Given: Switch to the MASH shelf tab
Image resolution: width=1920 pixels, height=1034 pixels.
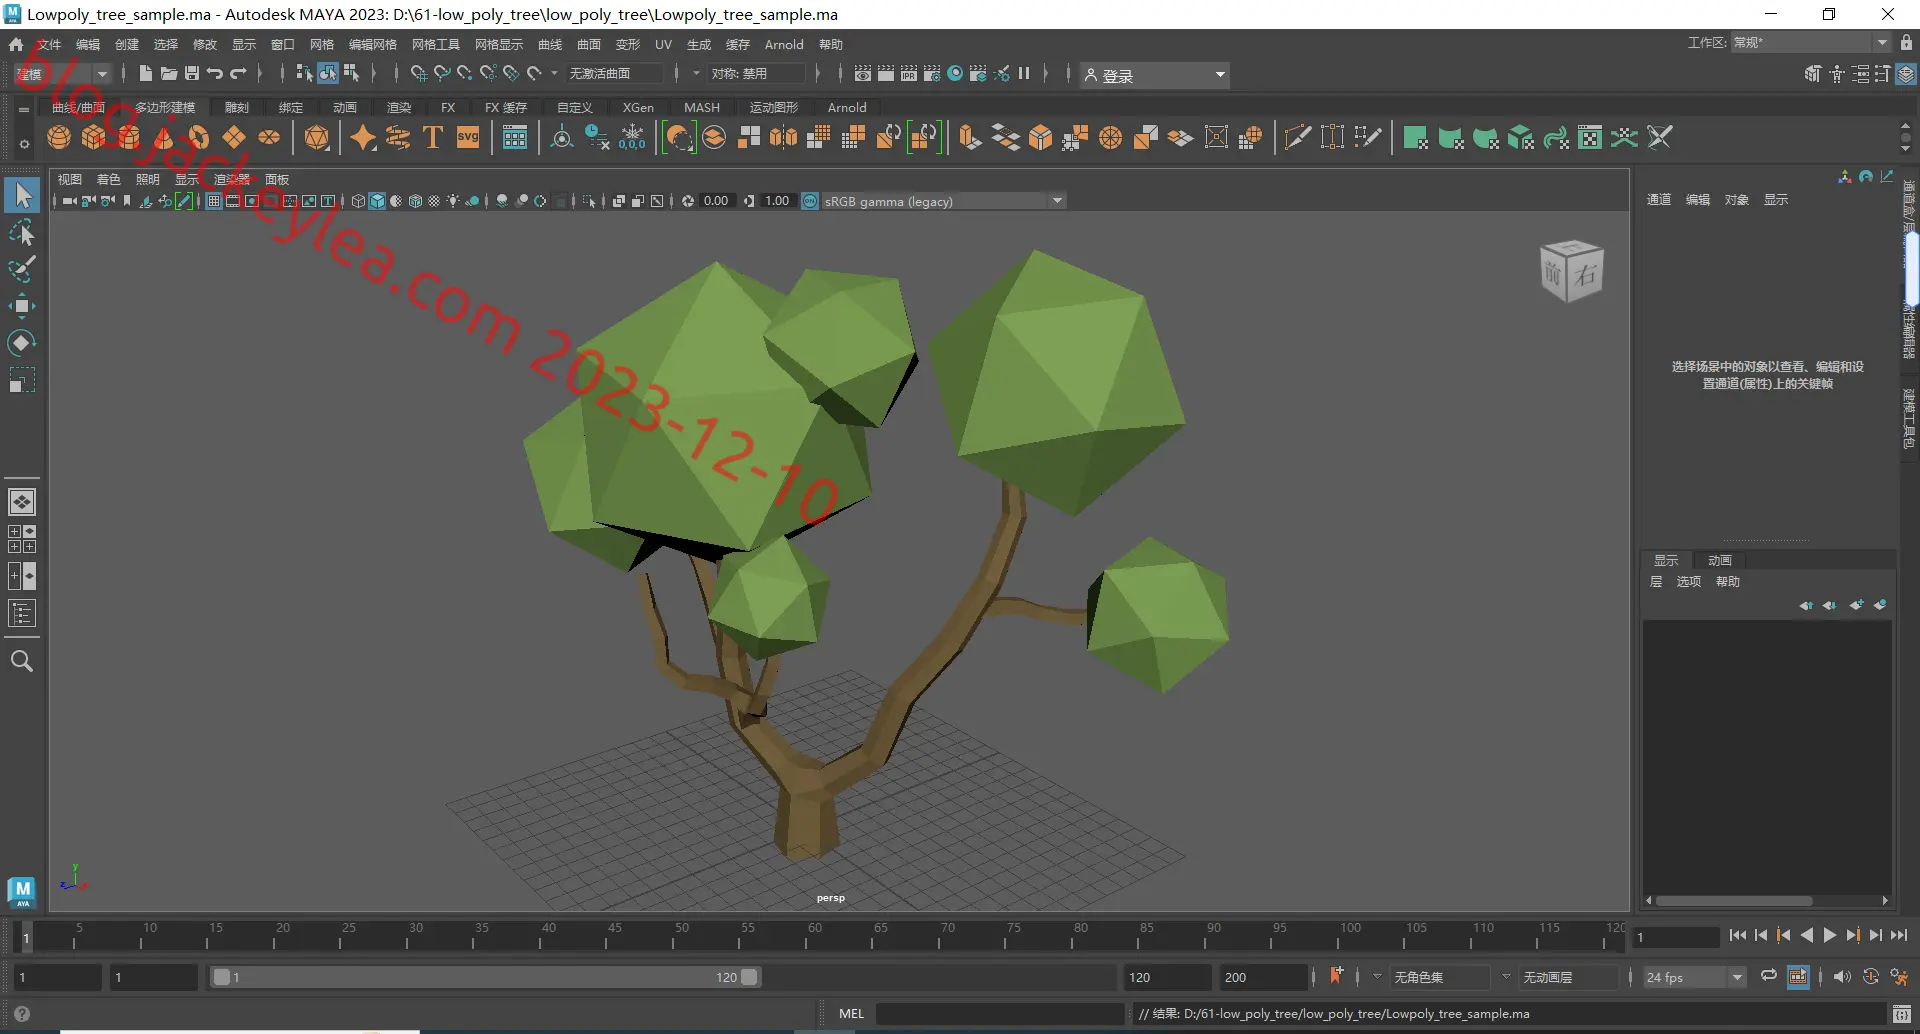Looking at the screenshot, I should pos(702,107).
